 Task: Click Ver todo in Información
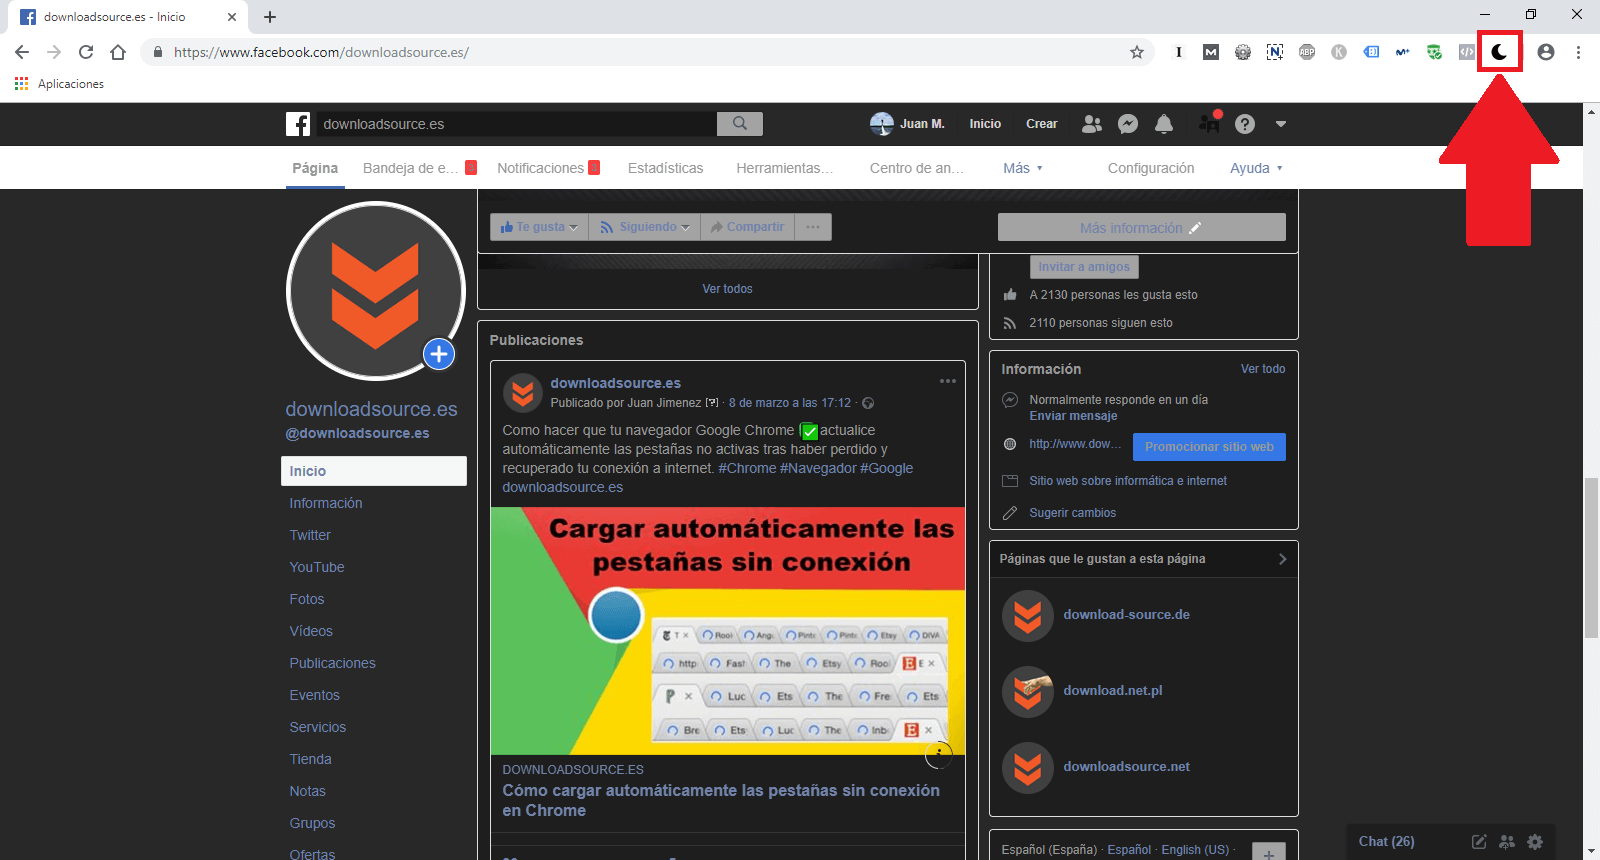(1263, 369)
